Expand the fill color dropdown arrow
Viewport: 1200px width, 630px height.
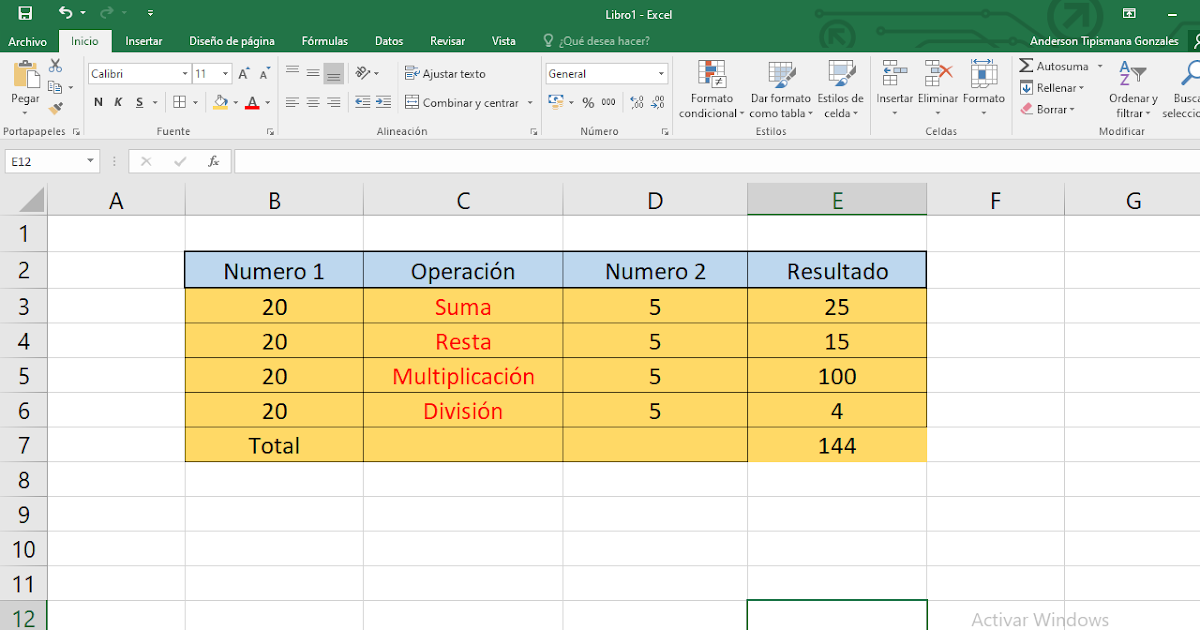pyautogui.click(x=235, y=102)
